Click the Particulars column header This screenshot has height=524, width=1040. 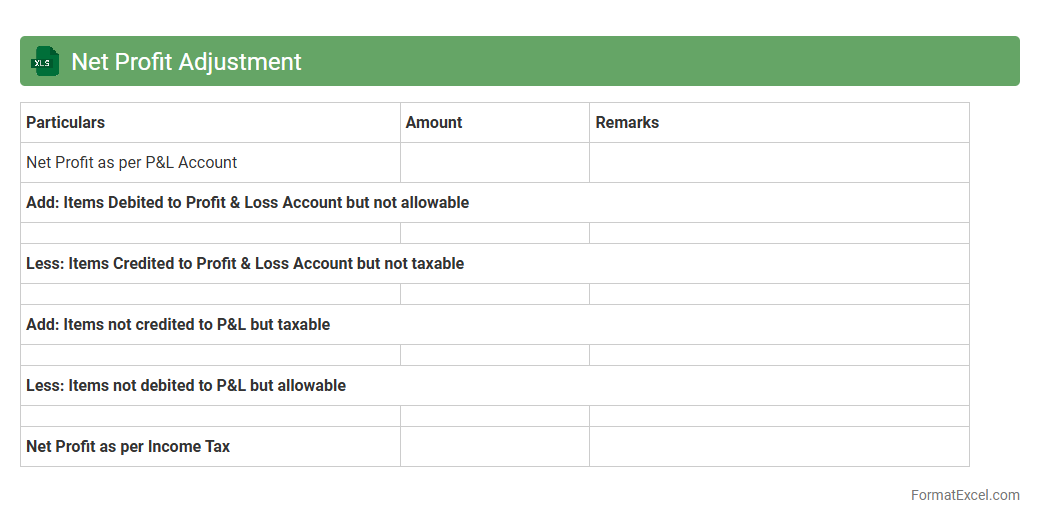[x=66, y=122]
